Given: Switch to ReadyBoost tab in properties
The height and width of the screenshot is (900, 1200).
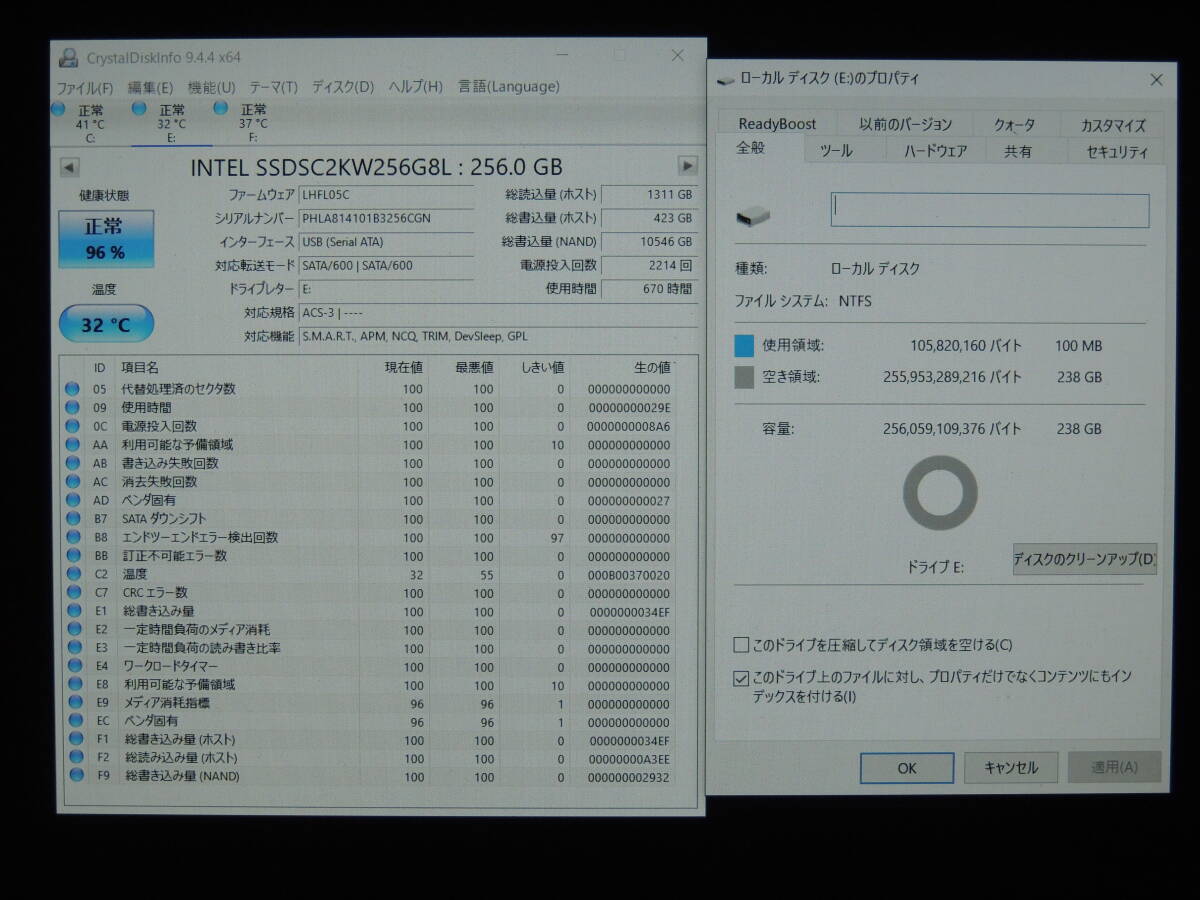Looking at the screenshot, I should (x=777, y=124).
